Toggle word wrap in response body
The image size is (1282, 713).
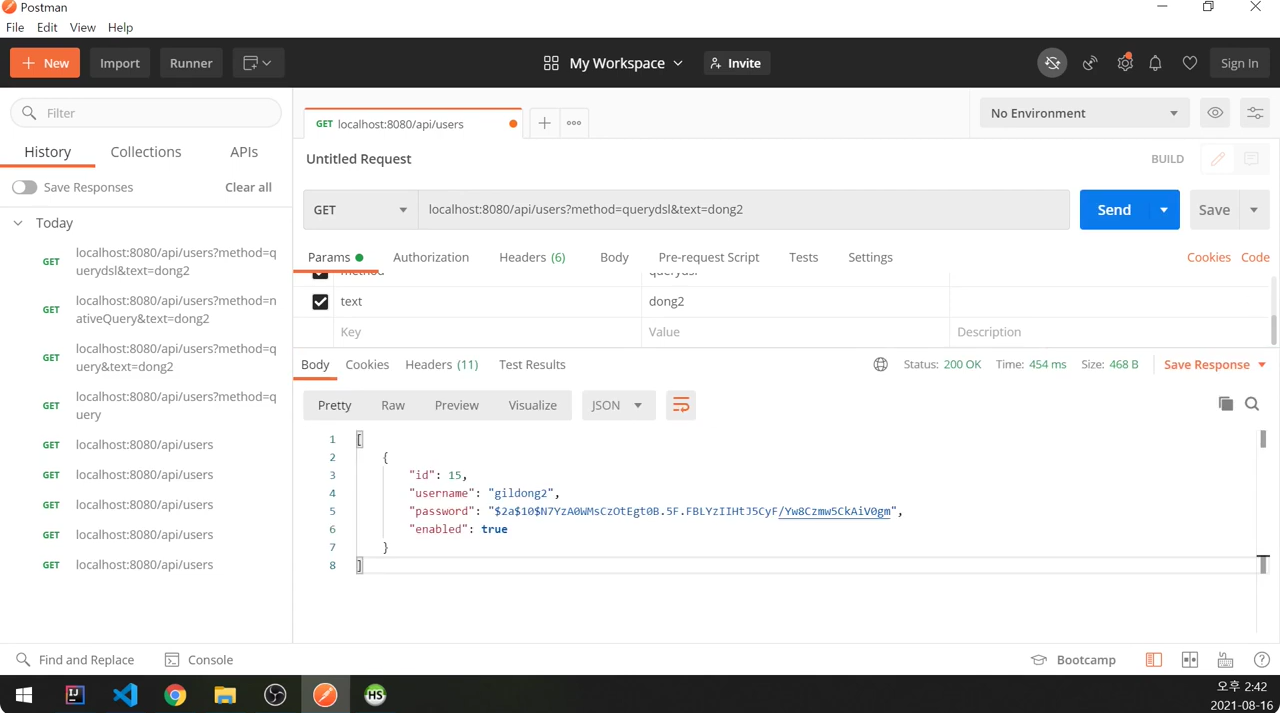681,405
